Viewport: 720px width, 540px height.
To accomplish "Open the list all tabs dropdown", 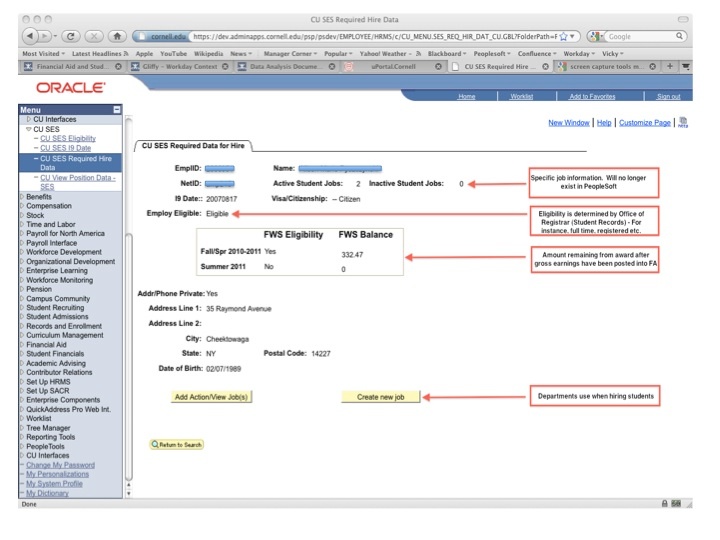I will (686, 66).
